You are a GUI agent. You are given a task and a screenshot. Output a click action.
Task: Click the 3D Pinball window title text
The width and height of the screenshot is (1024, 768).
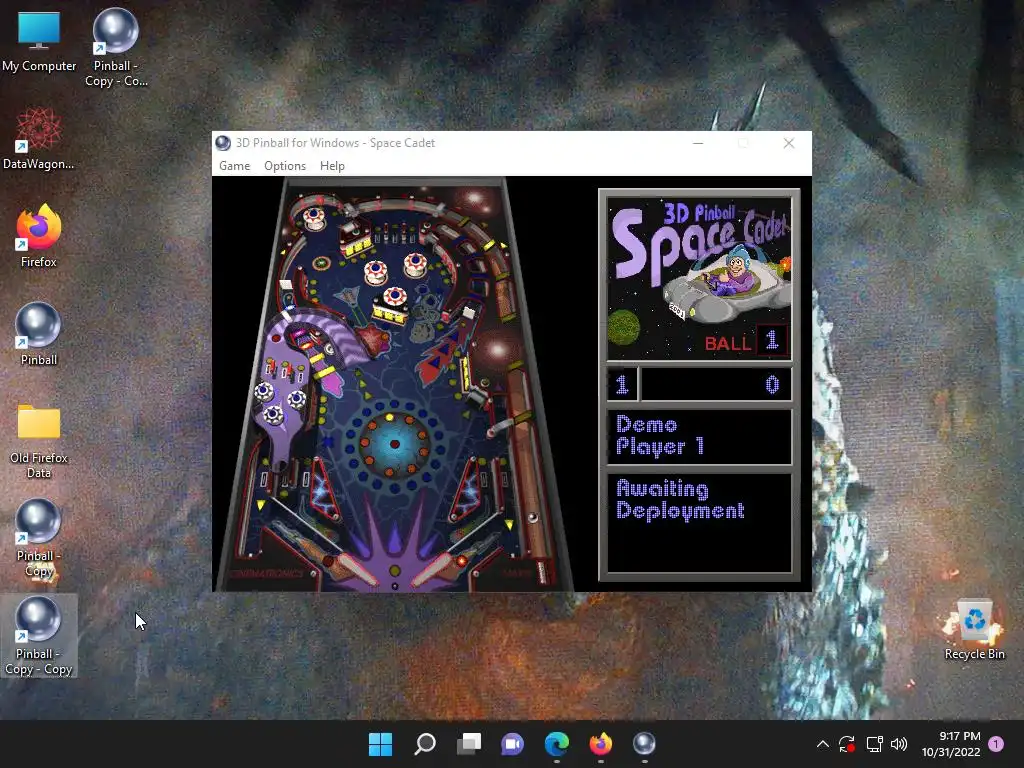point(335,143)
